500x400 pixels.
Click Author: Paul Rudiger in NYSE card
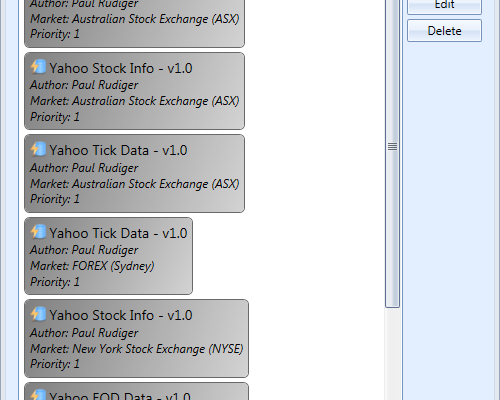coord(84,333)
